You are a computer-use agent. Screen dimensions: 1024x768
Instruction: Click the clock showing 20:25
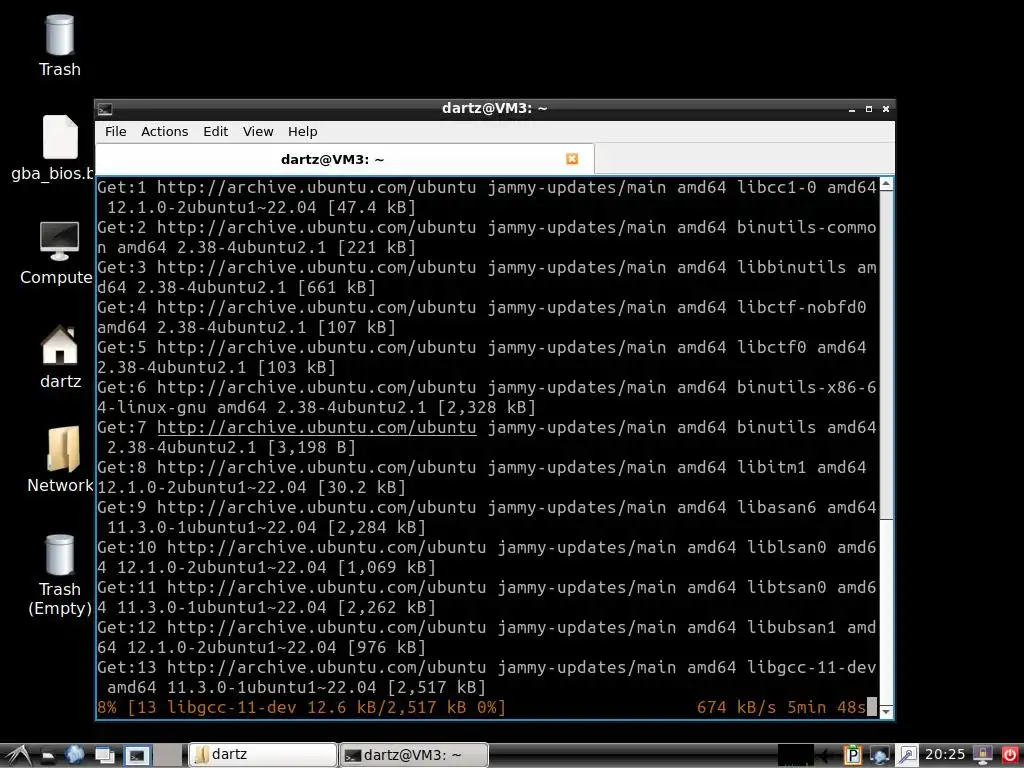pos(944,755)
